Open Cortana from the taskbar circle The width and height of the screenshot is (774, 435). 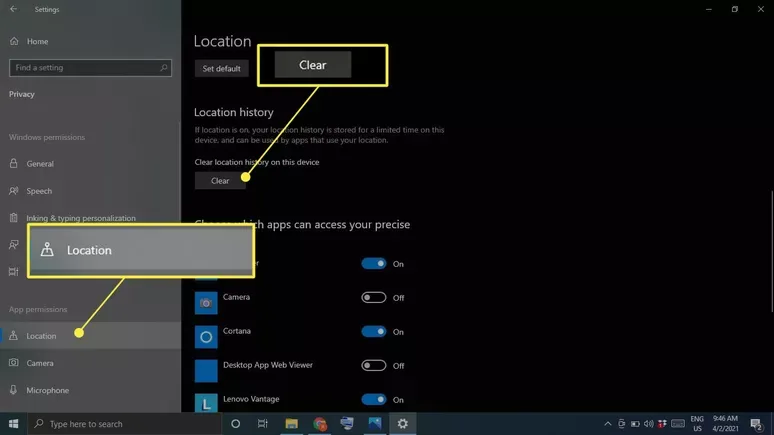[x=235, y=424]
